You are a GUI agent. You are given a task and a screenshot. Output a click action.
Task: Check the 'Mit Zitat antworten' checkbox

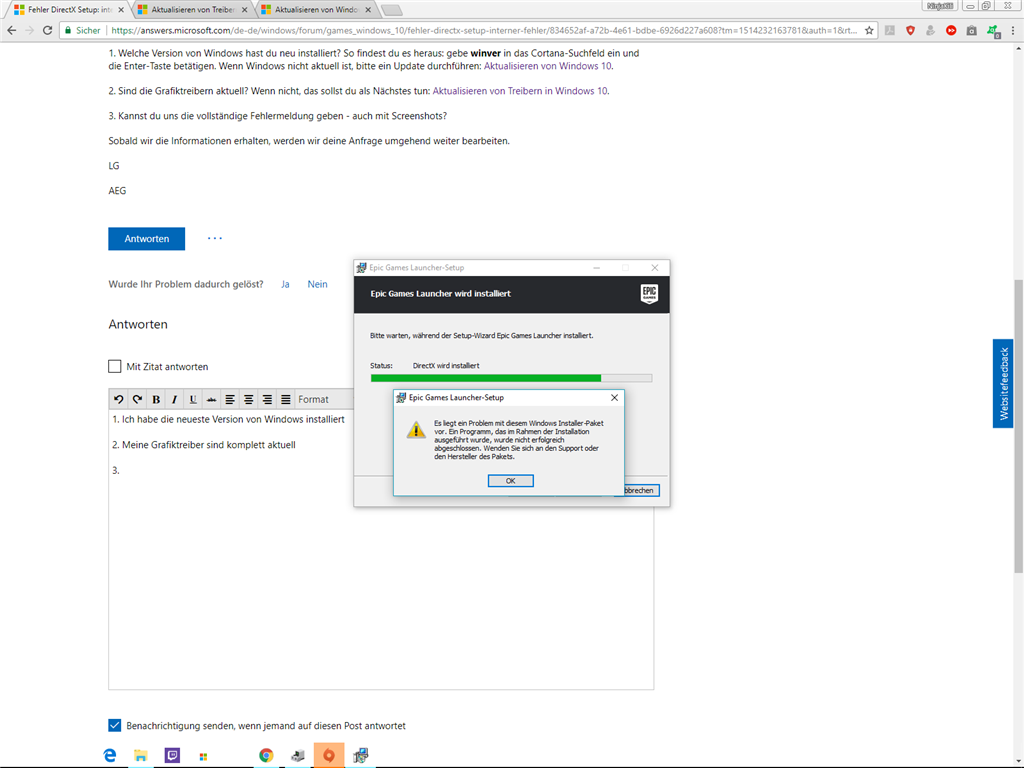[x=115, y=366]
